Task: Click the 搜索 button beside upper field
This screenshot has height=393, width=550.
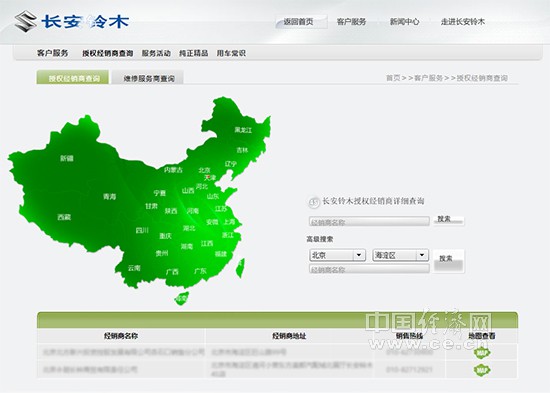Action: [449, 220]
